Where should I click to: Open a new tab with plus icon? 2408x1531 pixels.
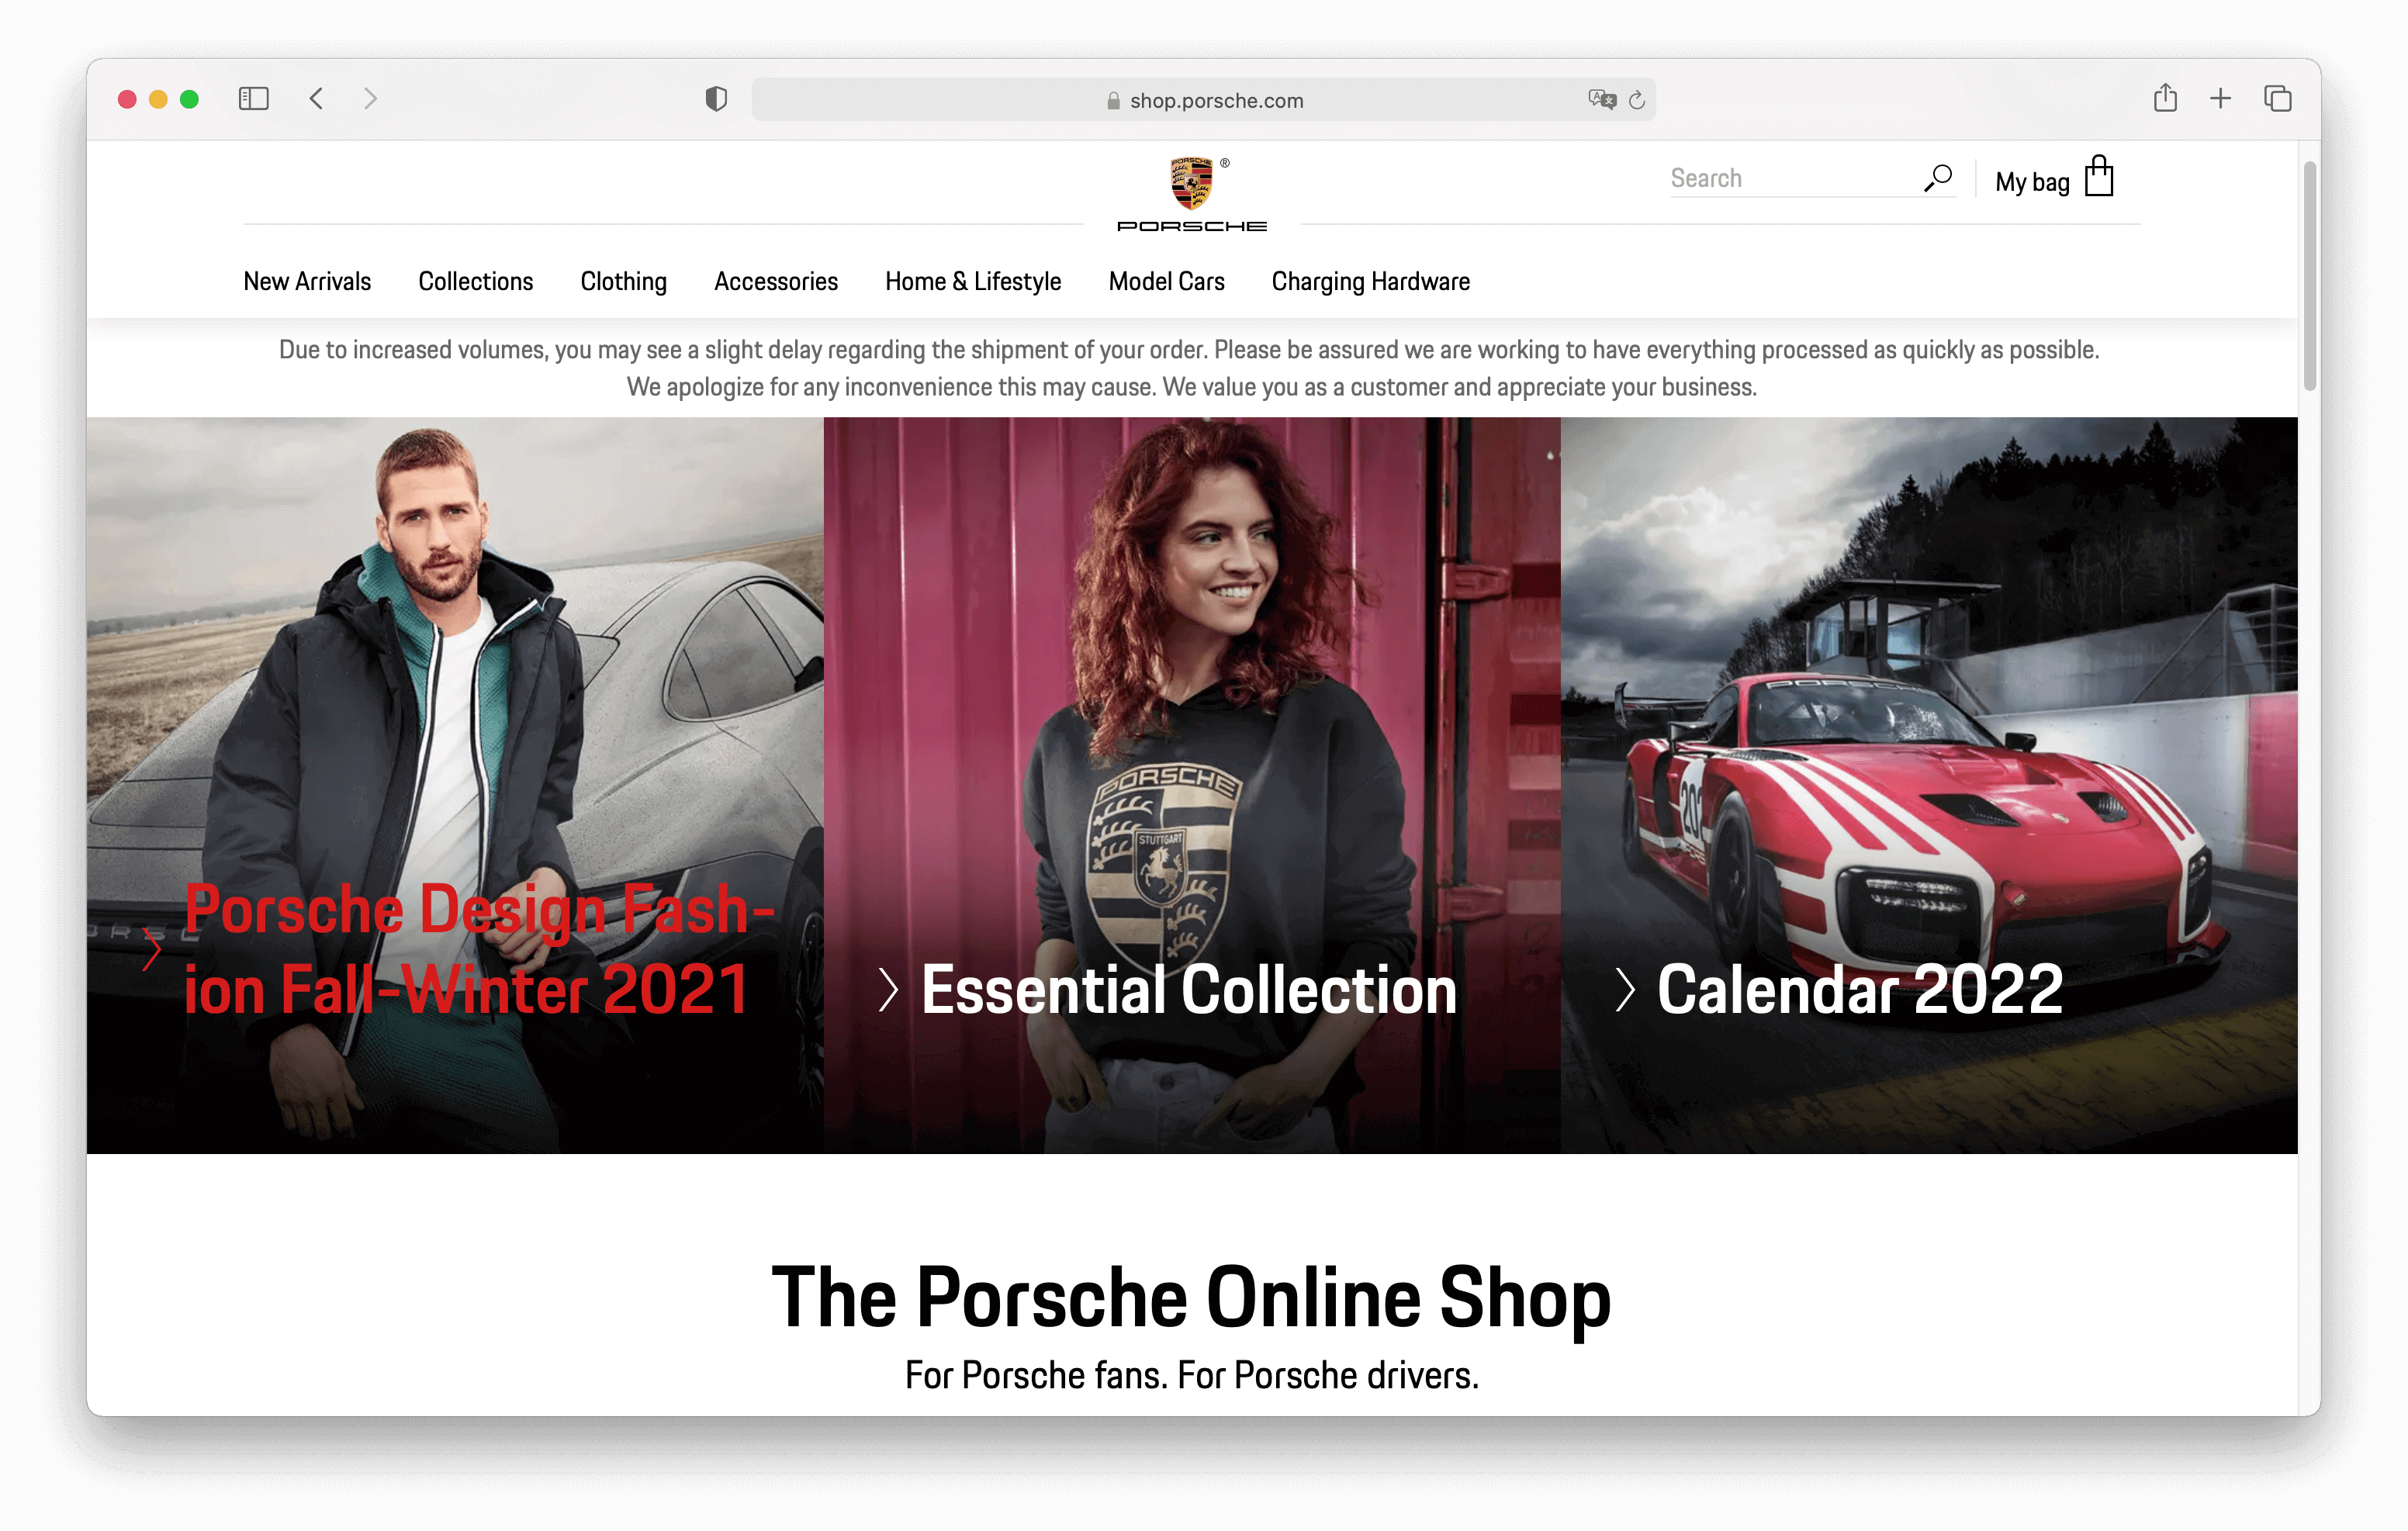click(x=2220, y=98)
